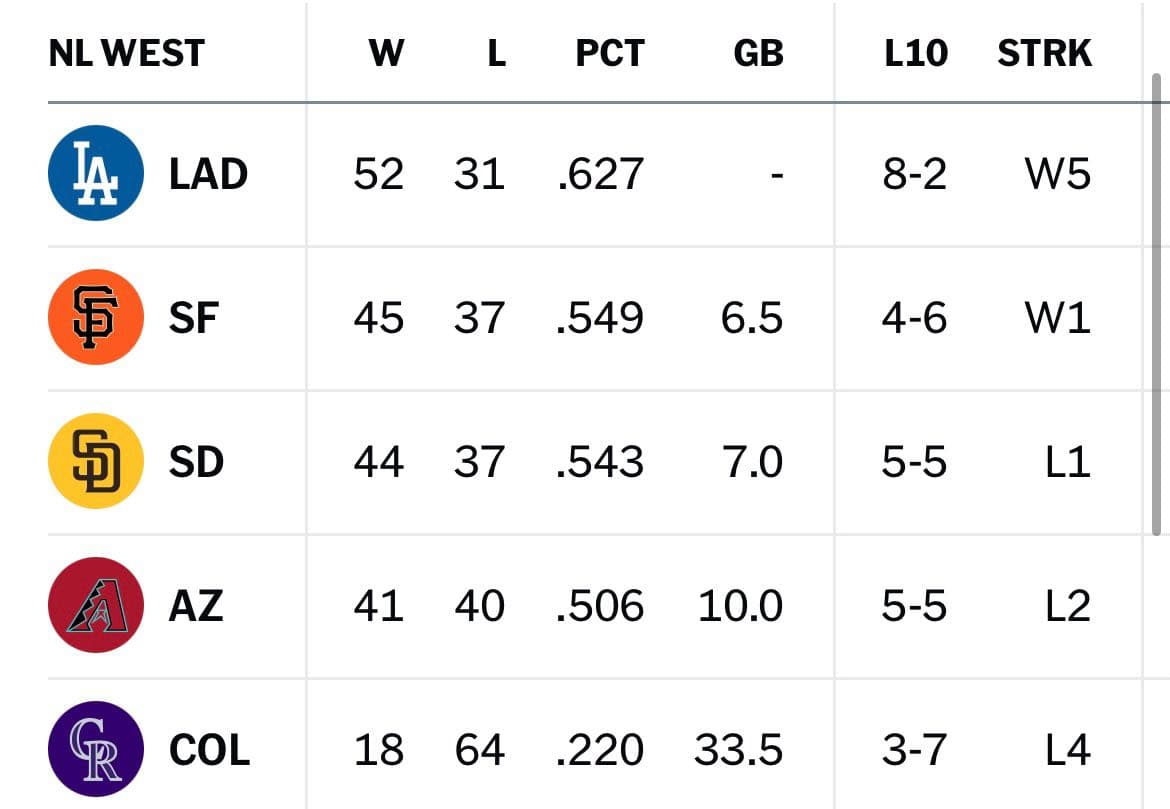Sort by the L column header
The image size is (1170, 809).
point(496,53)
